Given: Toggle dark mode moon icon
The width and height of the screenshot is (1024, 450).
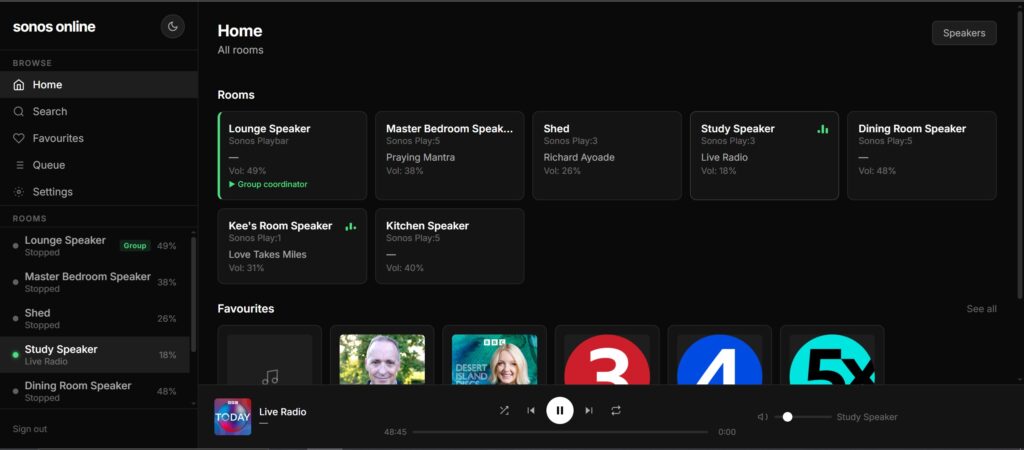Looking at the screenshot, I should pyautogui.click(x=172, y=27).
